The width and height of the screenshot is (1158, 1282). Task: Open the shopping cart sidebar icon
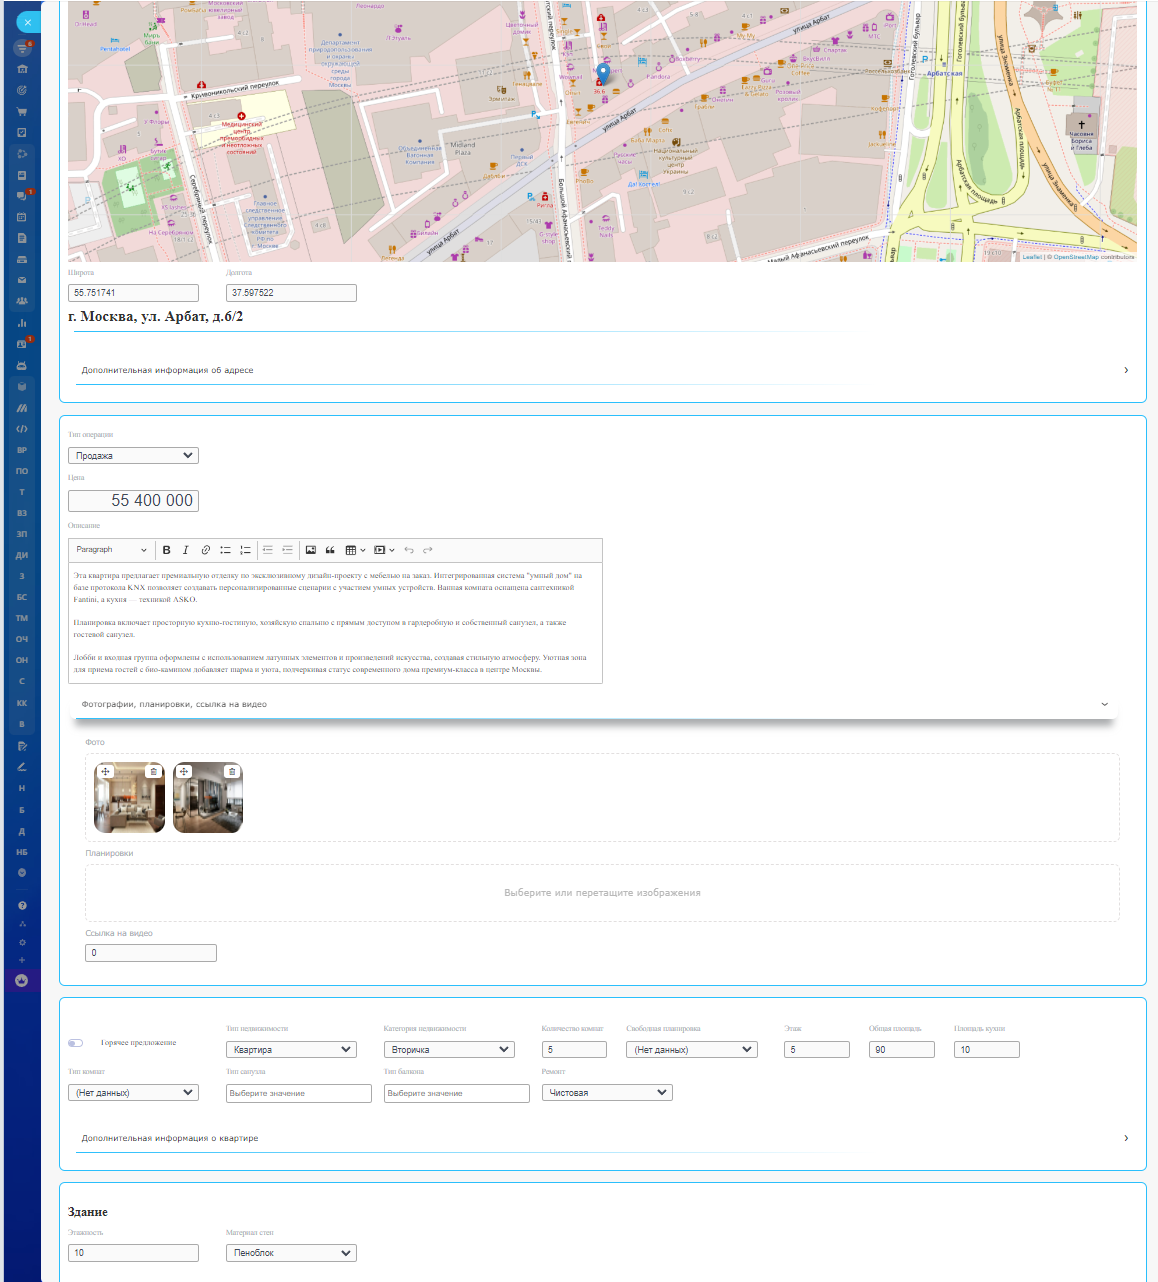[22, 112]
